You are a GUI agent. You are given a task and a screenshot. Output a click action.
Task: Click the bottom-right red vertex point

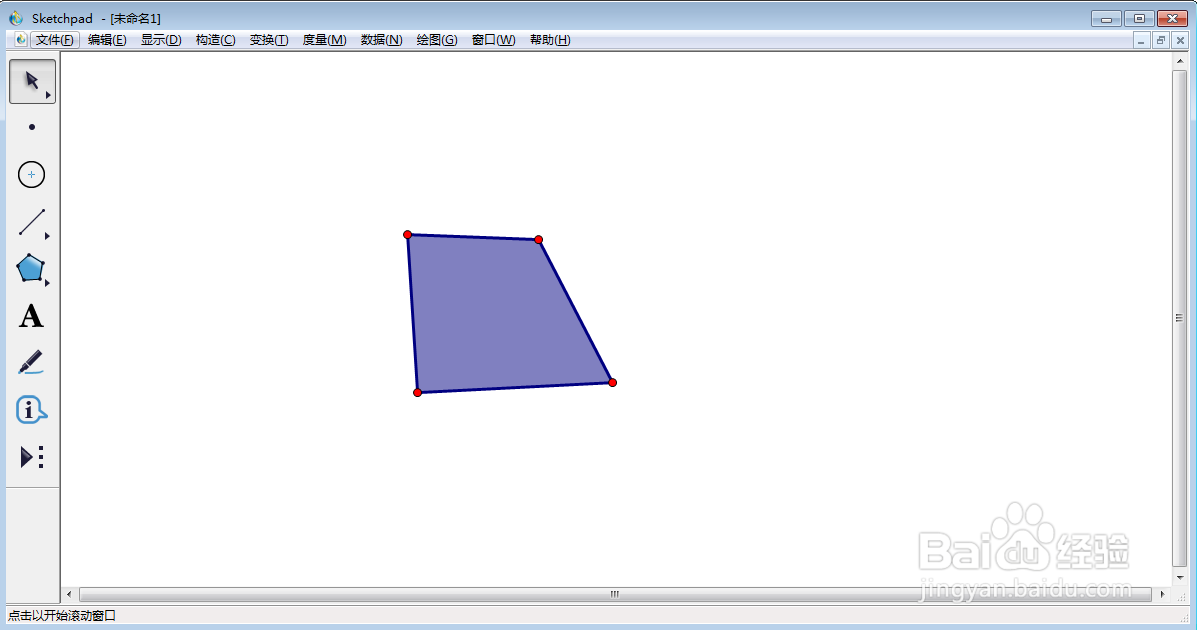[x=612, y=383]
